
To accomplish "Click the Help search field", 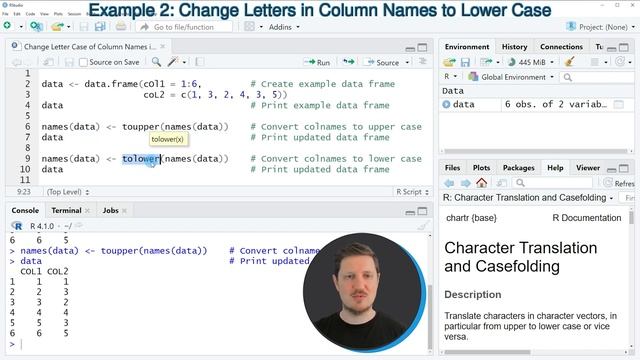I will coord(553,183).
